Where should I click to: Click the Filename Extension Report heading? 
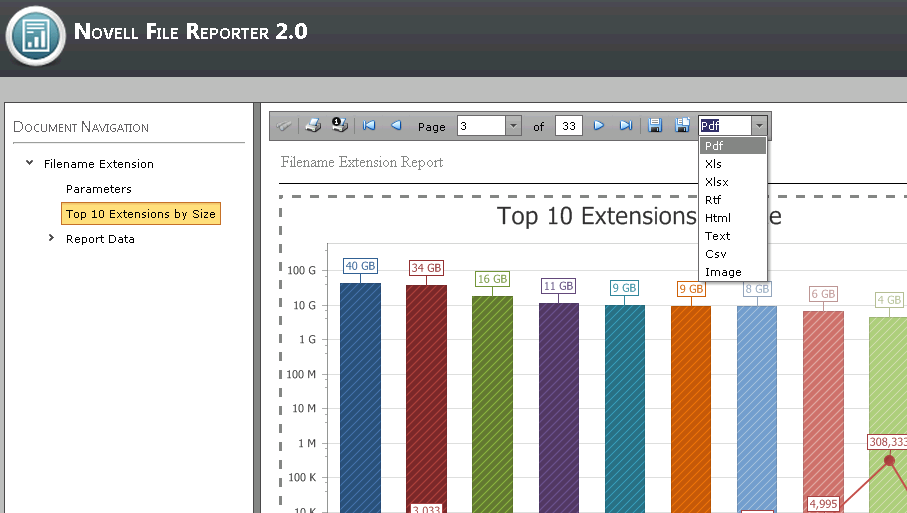pyautogui.click(x=362, y=162)
